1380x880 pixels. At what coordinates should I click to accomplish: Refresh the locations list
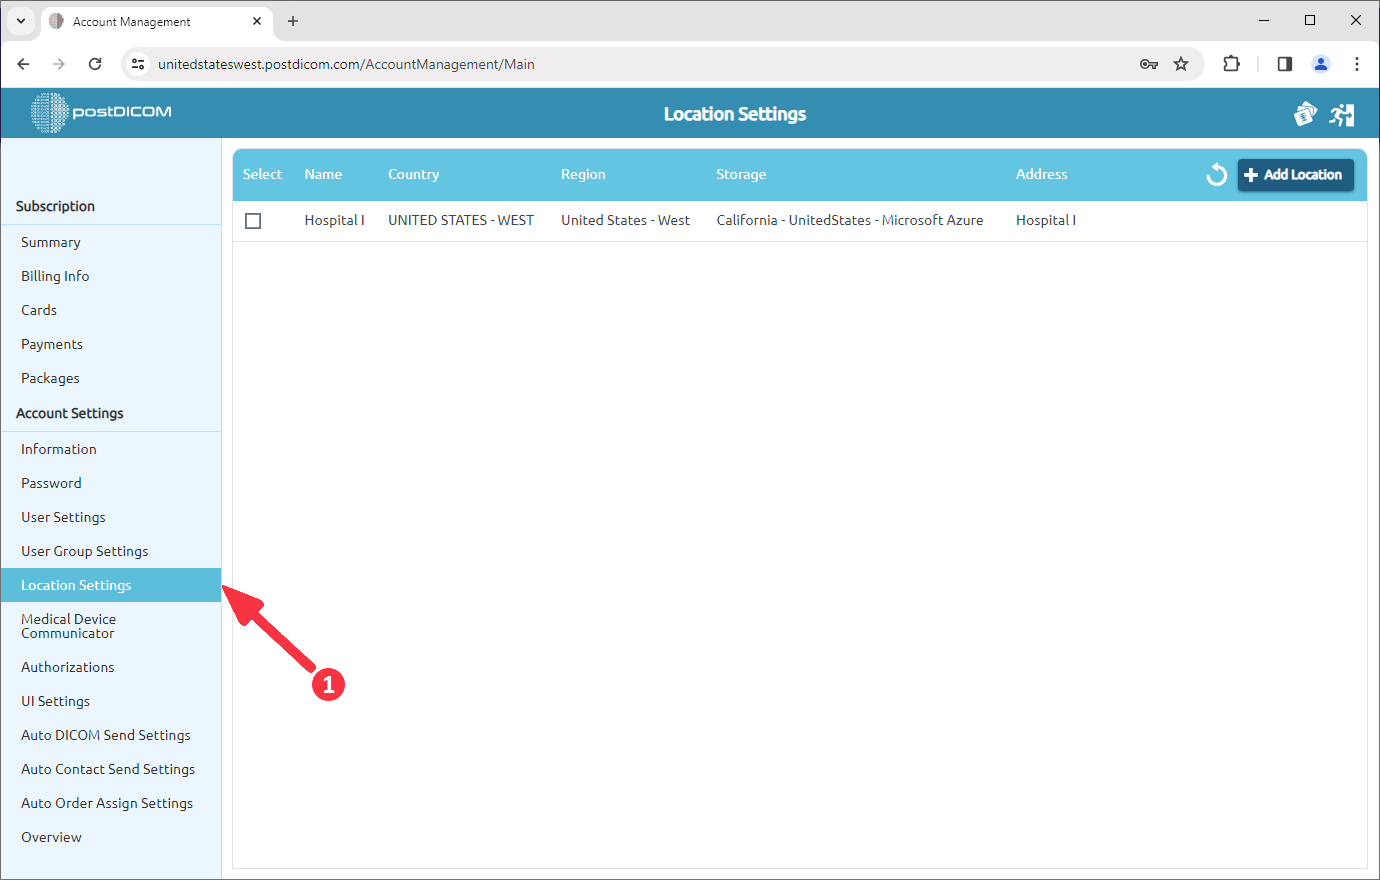click(x=1216, y=174)
